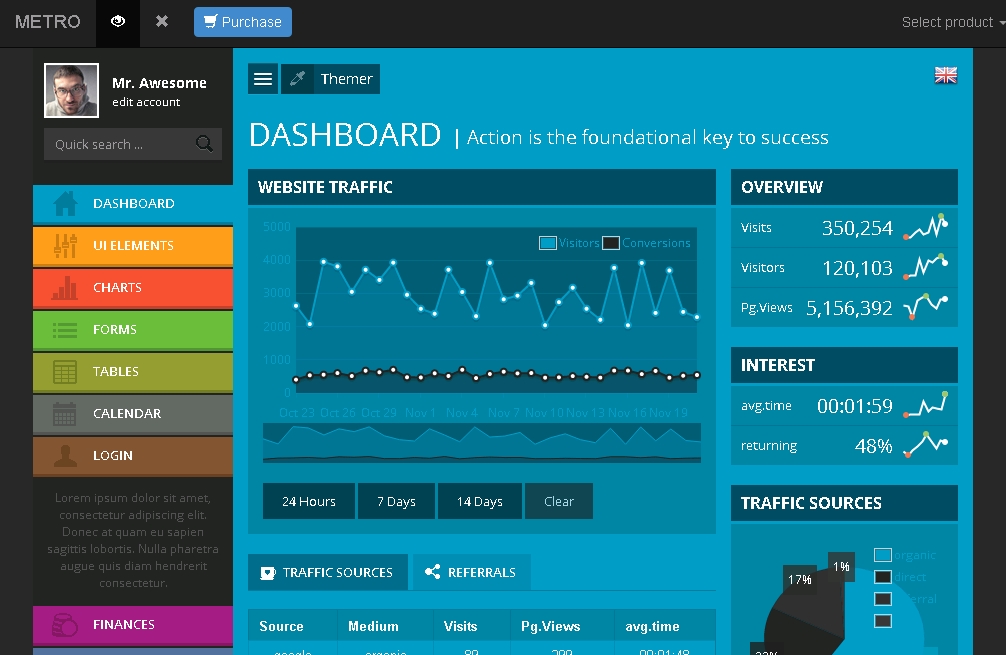Click the UK flag language selector

pos(945,75)
